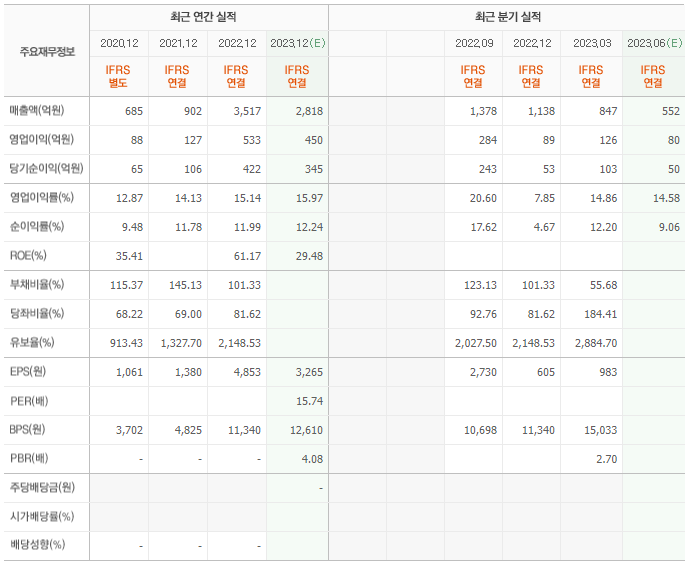Click the PBR value 4.08

312,459
